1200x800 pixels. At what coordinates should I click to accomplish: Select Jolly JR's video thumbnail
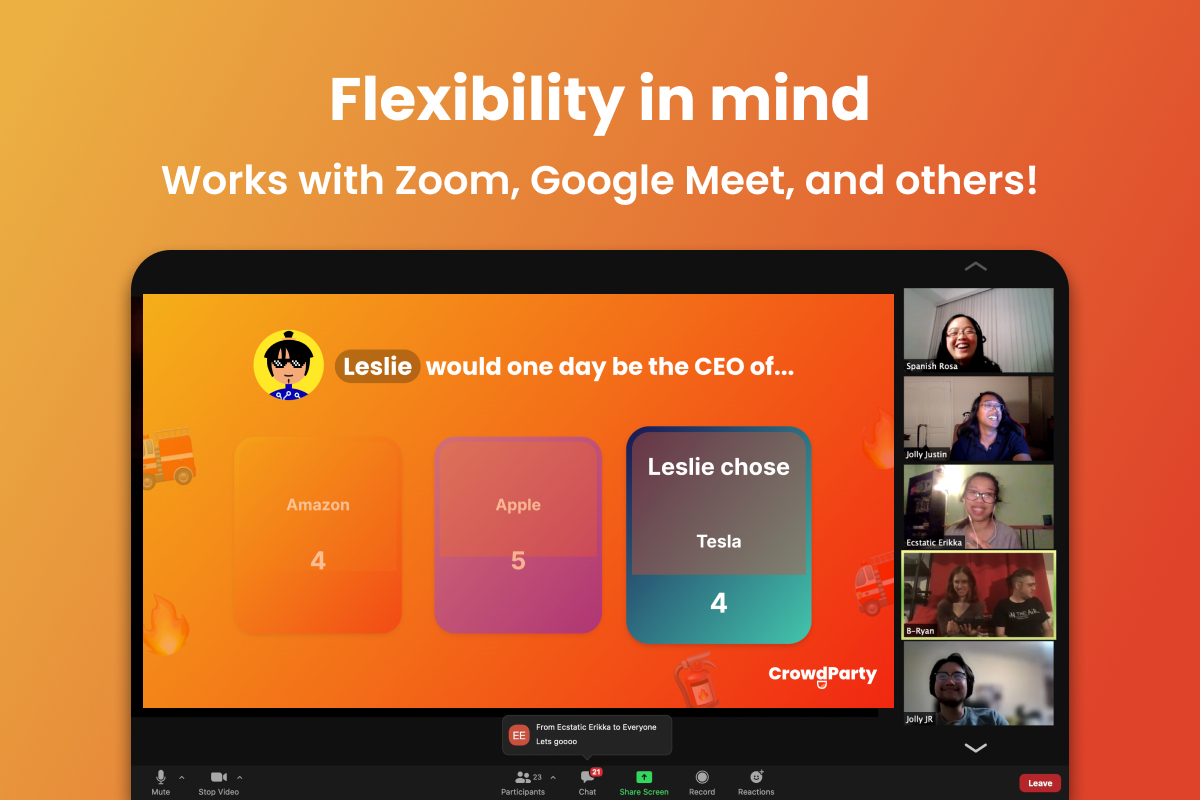979,683
